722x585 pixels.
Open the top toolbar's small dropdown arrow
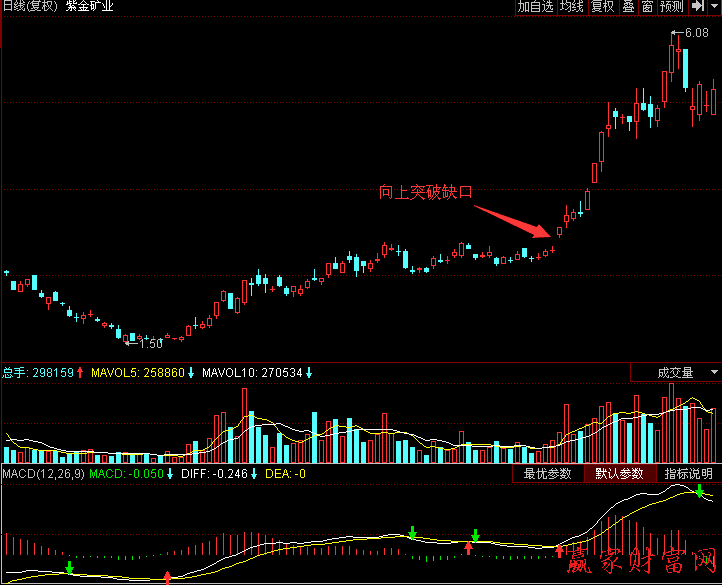point(716,7)
